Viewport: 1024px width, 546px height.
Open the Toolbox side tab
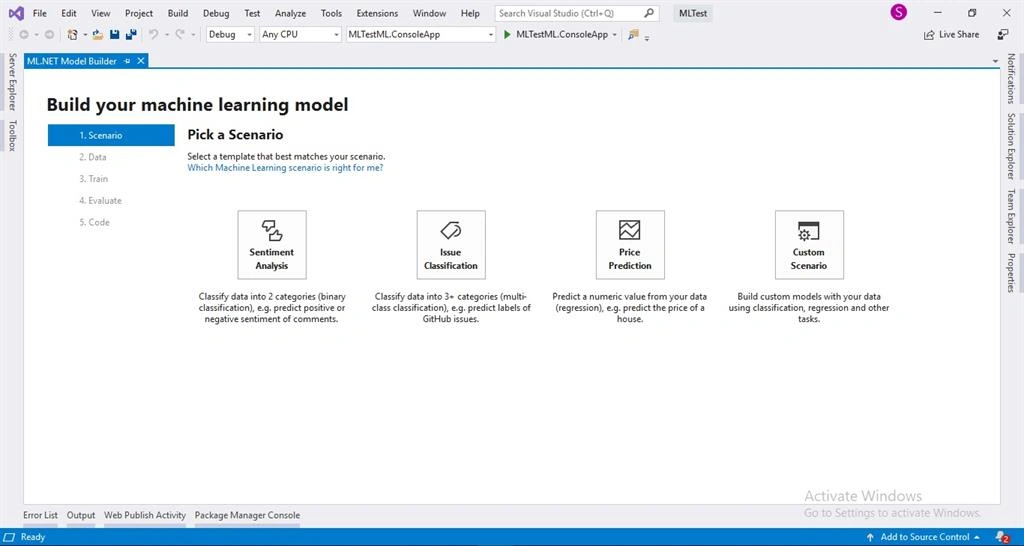coord(12,135)
